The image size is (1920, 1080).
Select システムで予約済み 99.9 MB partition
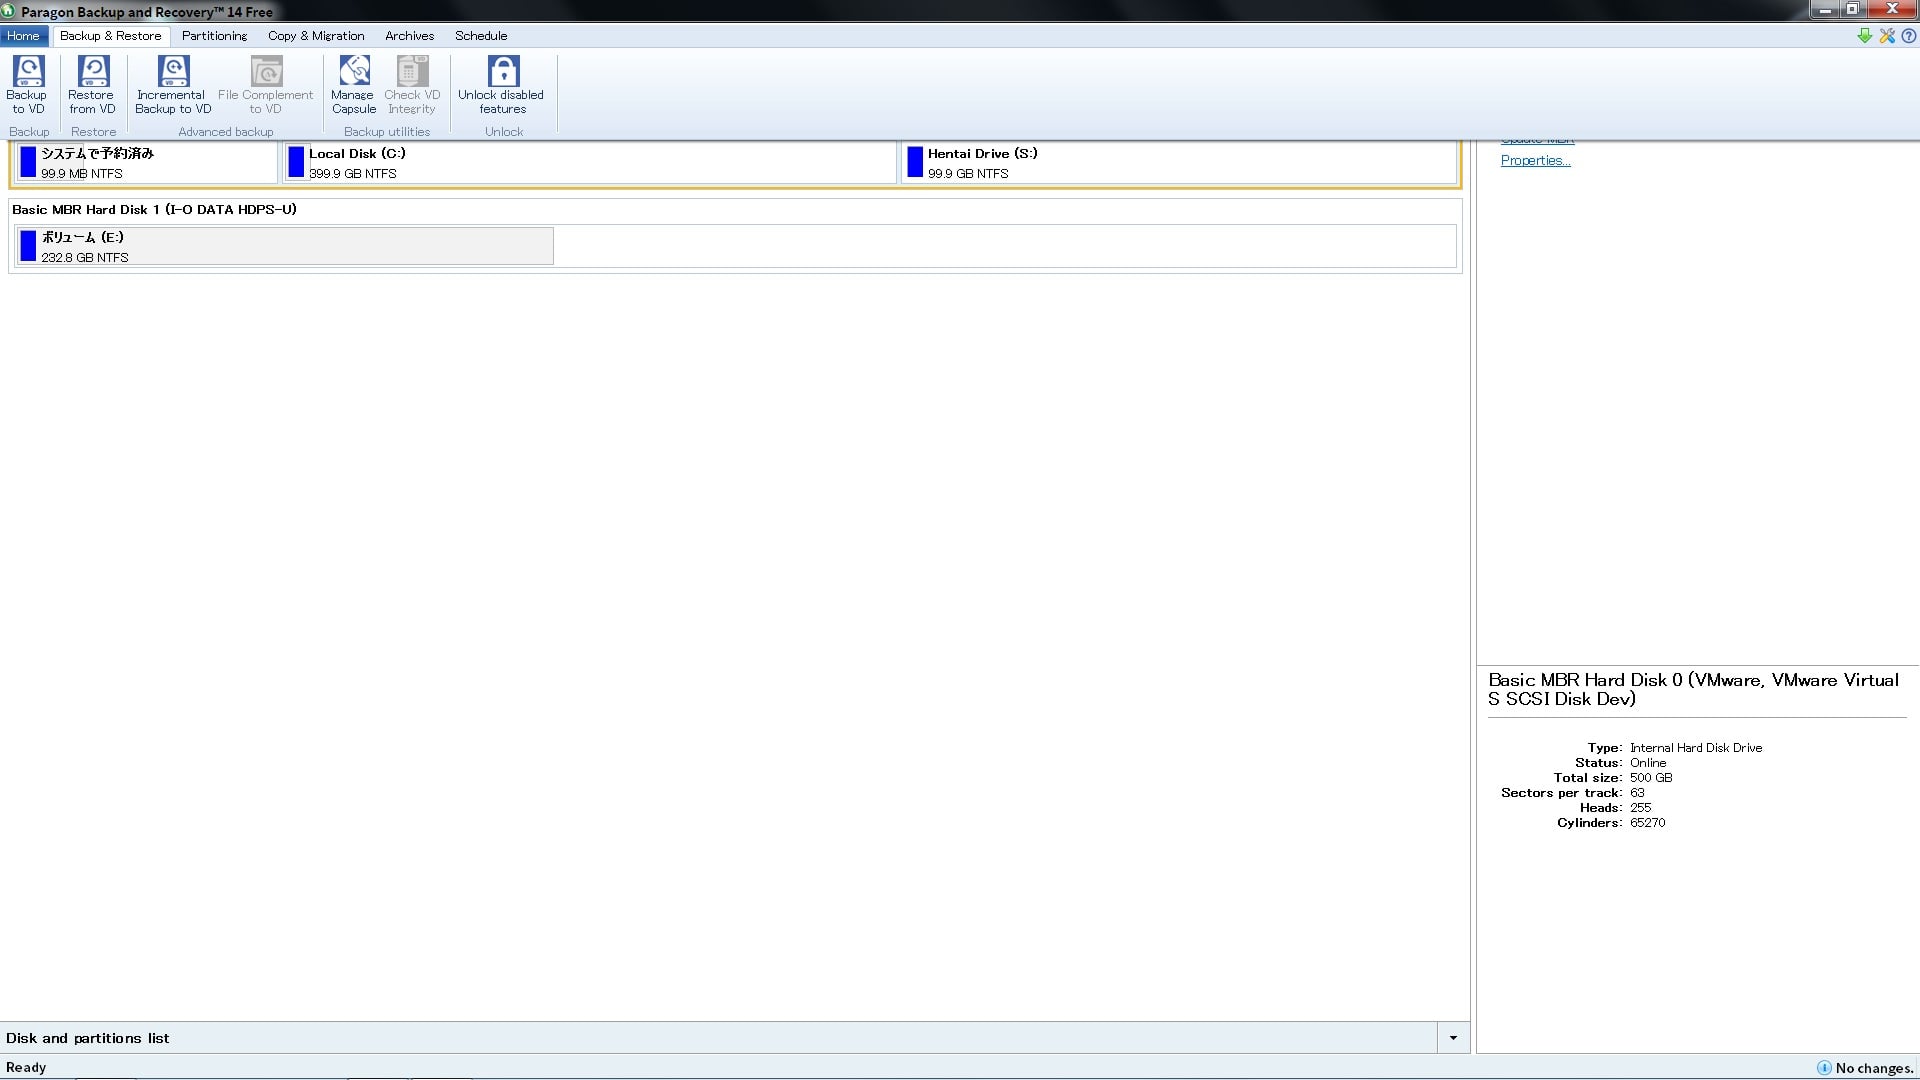point(146,163)
